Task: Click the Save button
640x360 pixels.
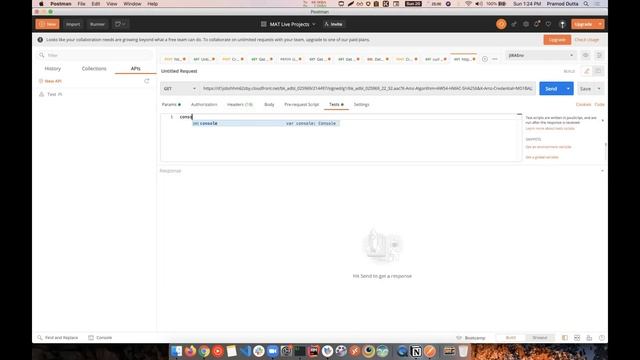Action: click(585, 89)
